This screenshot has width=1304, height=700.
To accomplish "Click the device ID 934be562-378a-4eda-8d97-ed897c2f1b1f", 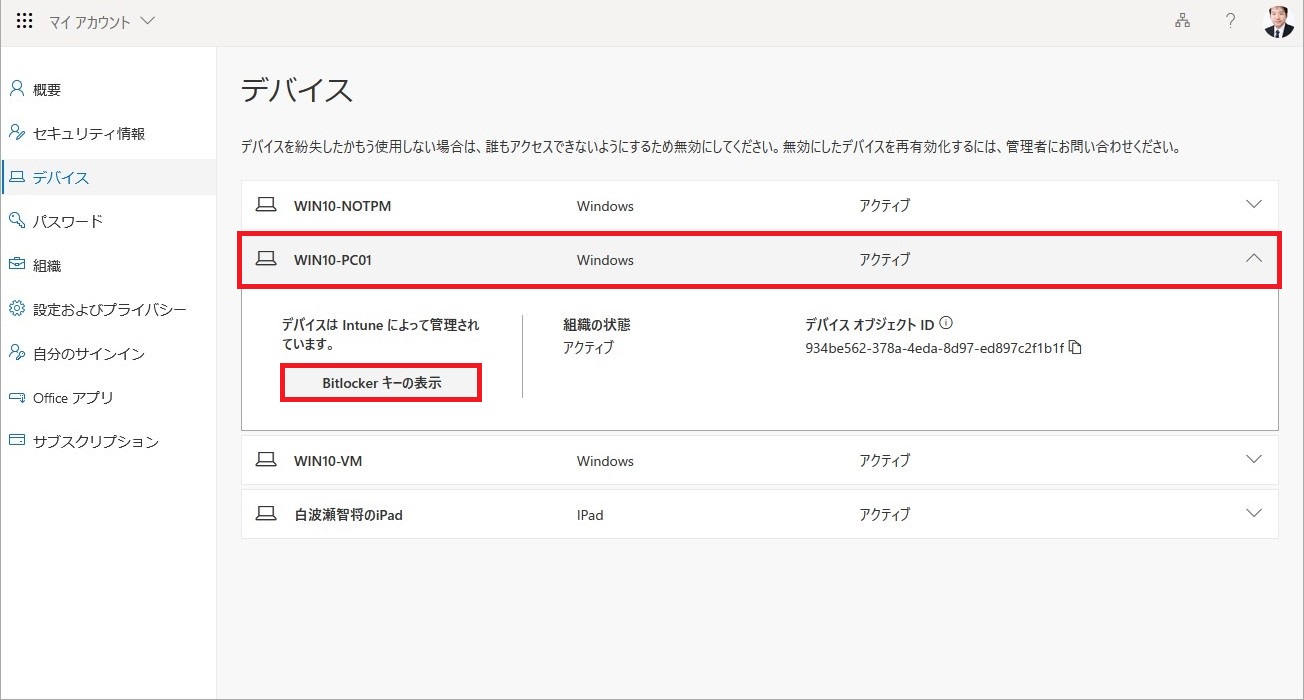I will pyautogui.click(x=934, y=348).
